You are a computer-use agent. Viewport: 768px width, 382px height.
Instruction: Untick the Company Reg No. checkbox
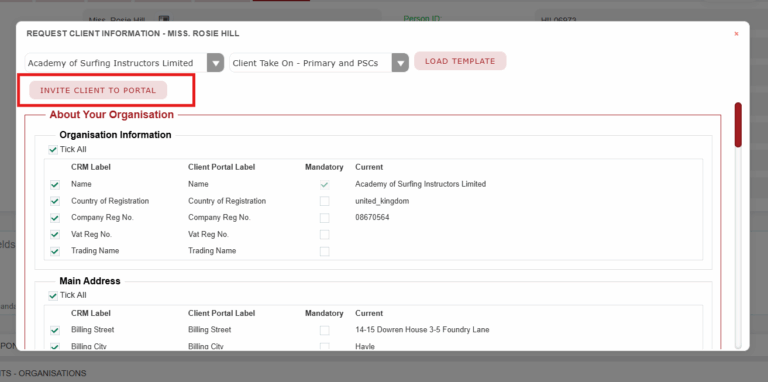(55, 218)
